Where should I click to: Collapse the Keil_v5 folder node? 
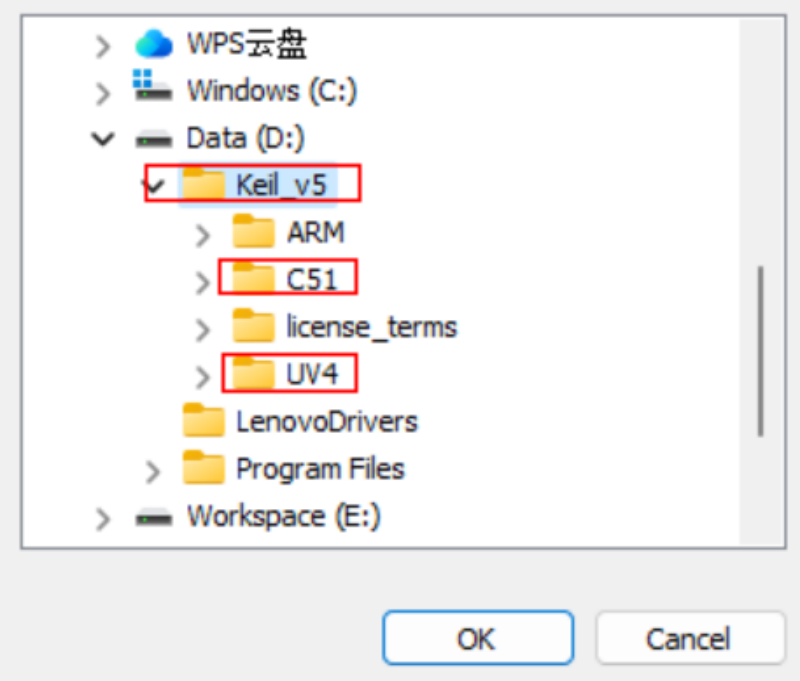155,185
